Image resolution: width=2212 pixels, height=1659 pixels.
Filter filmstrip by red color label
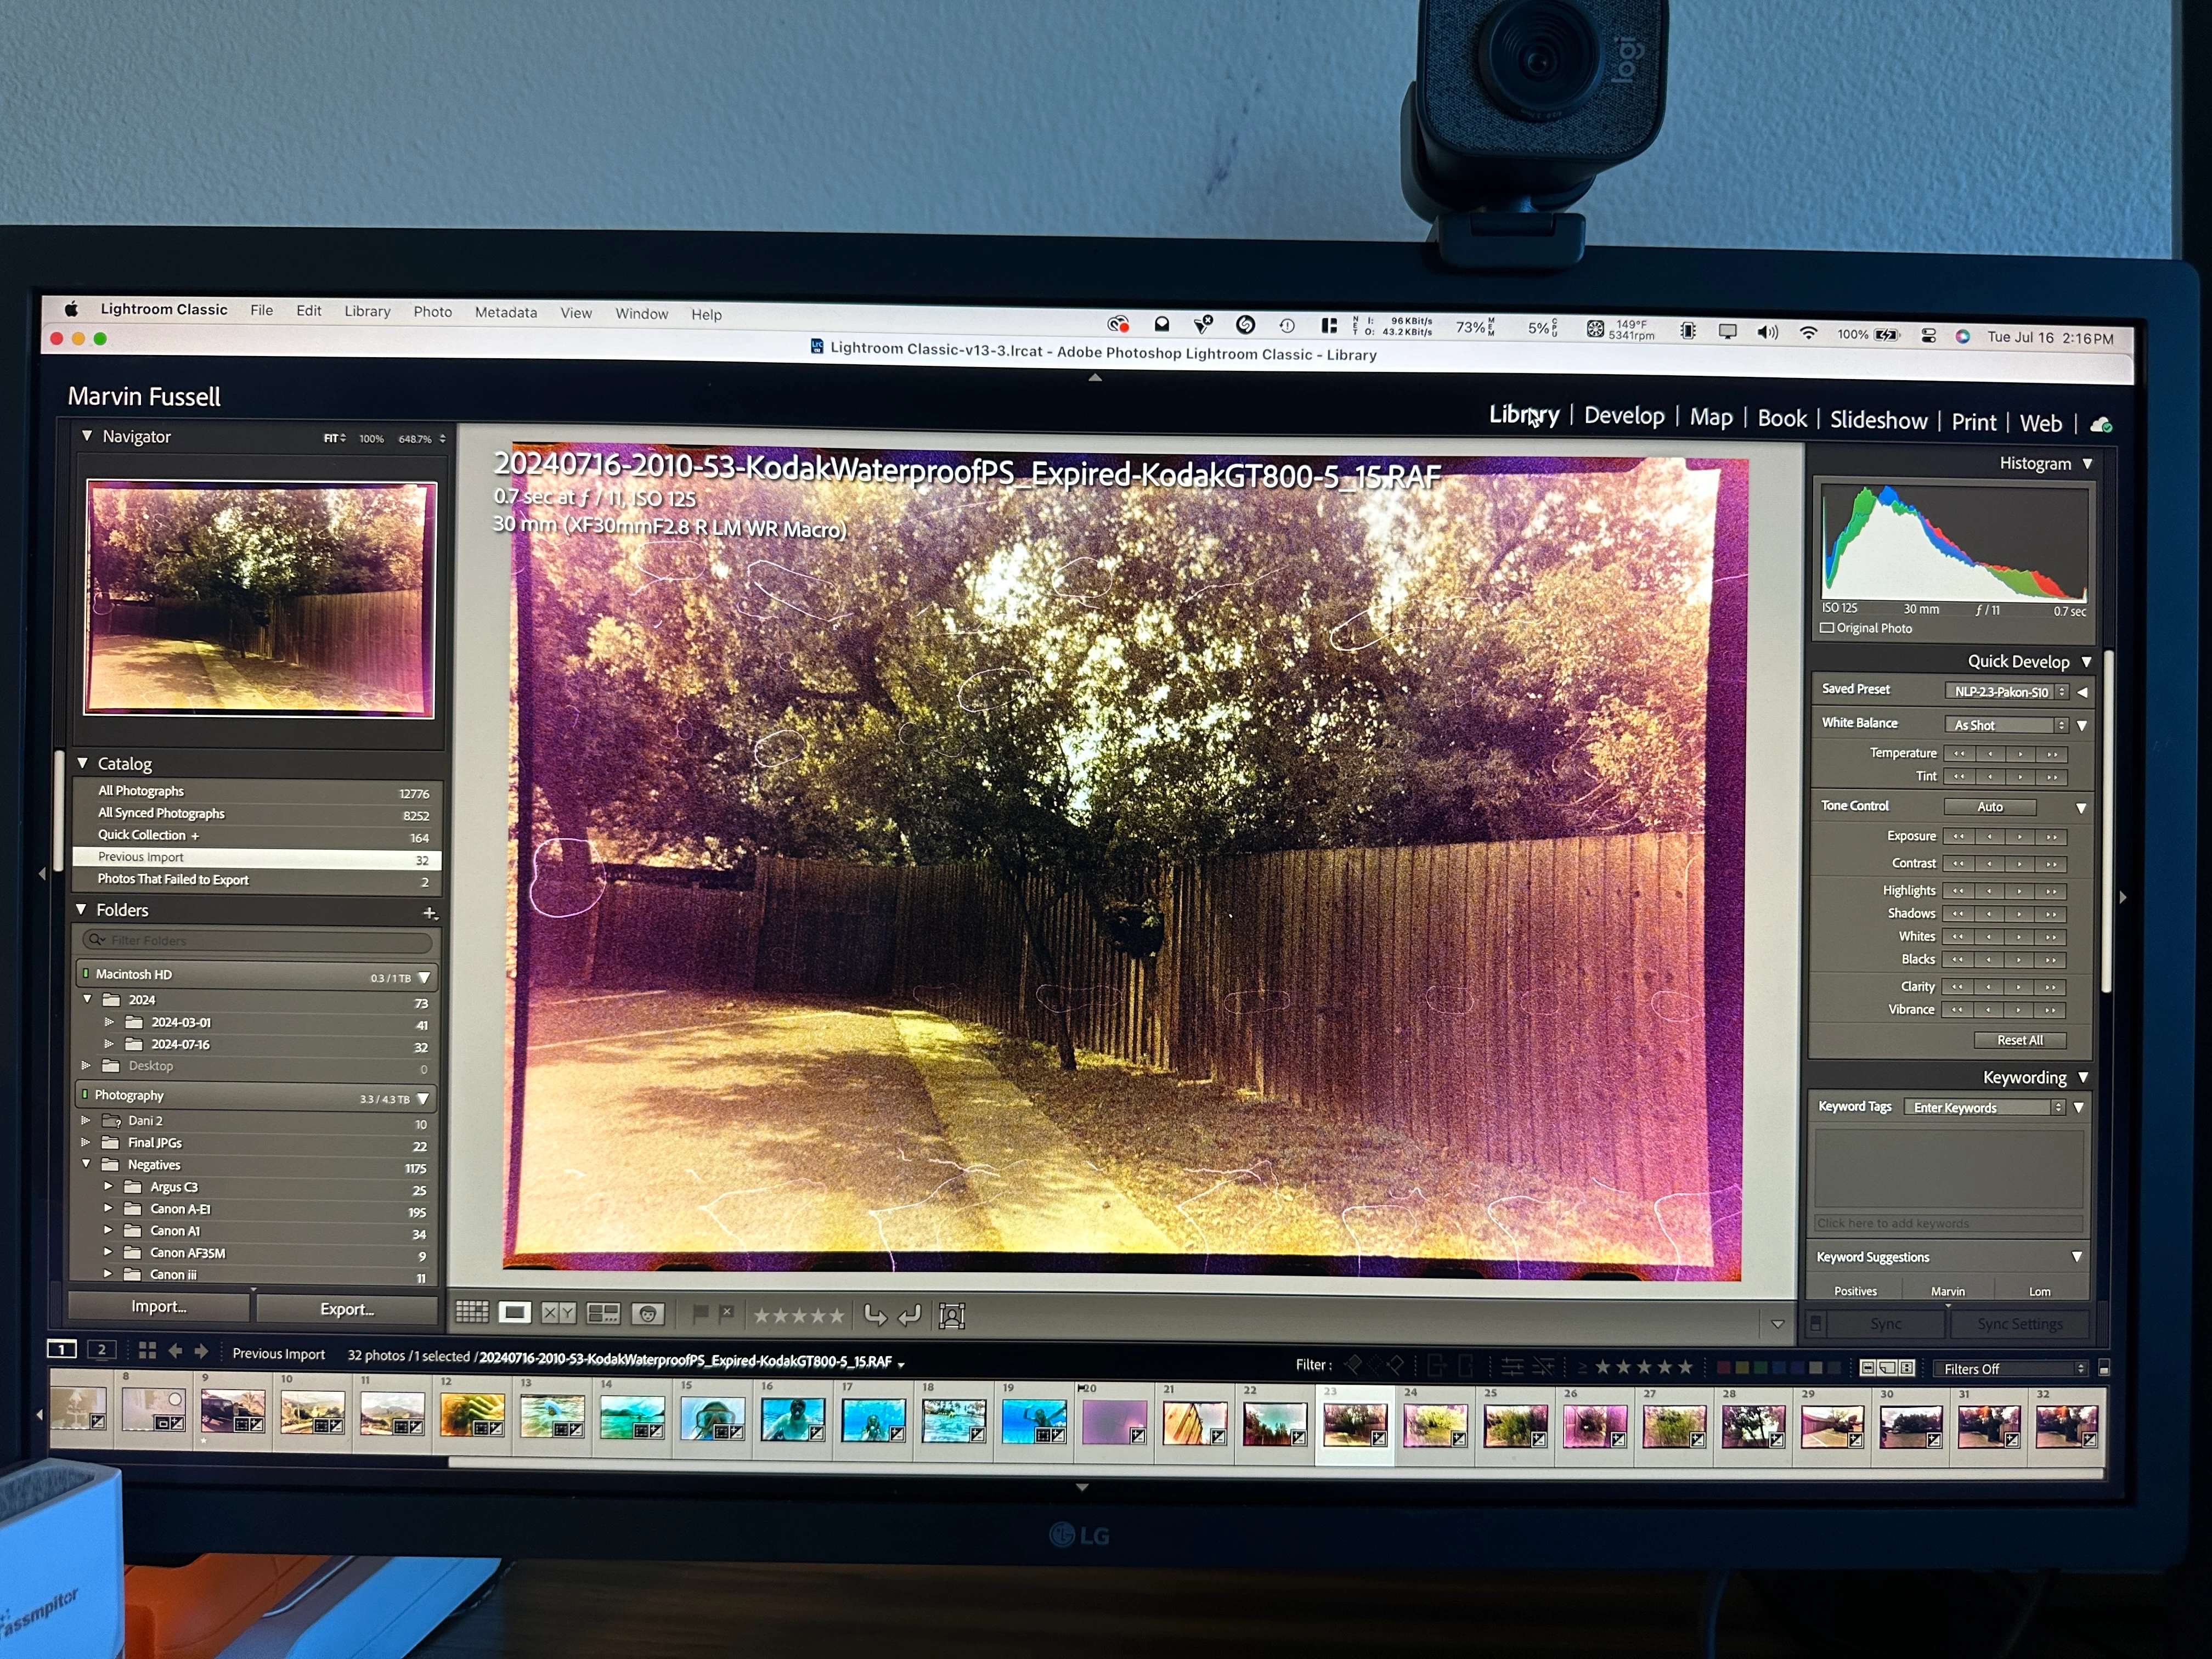(x=1723, y=1367)
